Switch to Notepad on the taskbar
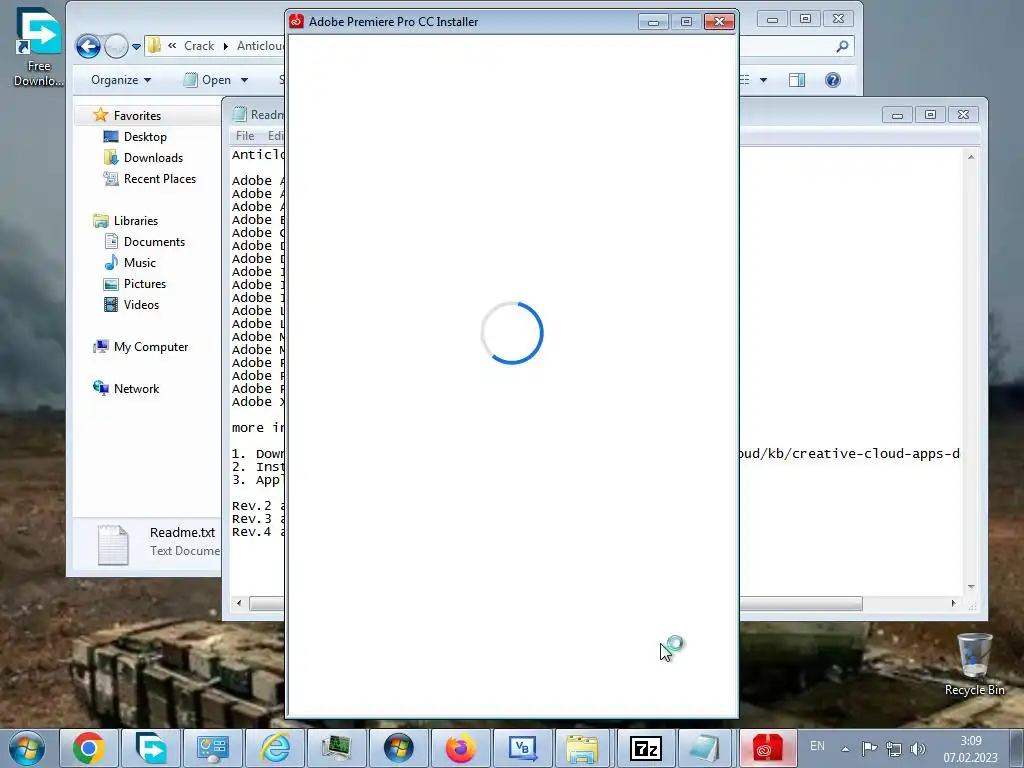 click(x=705, y=748)
